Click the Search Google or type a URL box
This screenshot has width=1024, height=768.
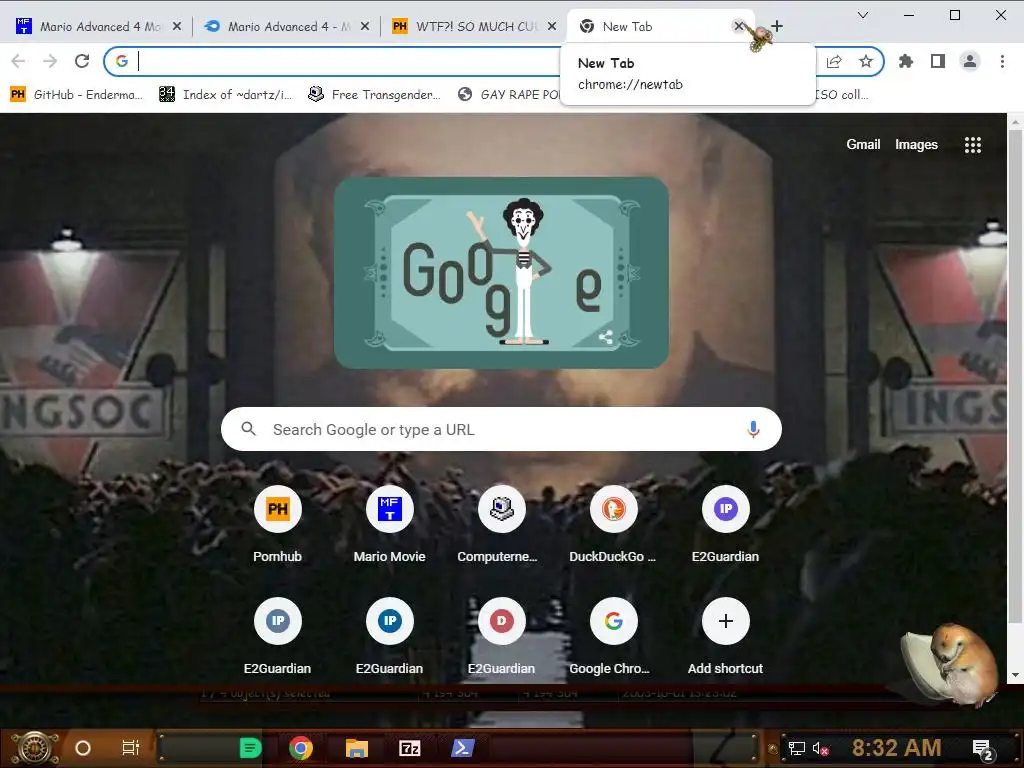[501, 429]
